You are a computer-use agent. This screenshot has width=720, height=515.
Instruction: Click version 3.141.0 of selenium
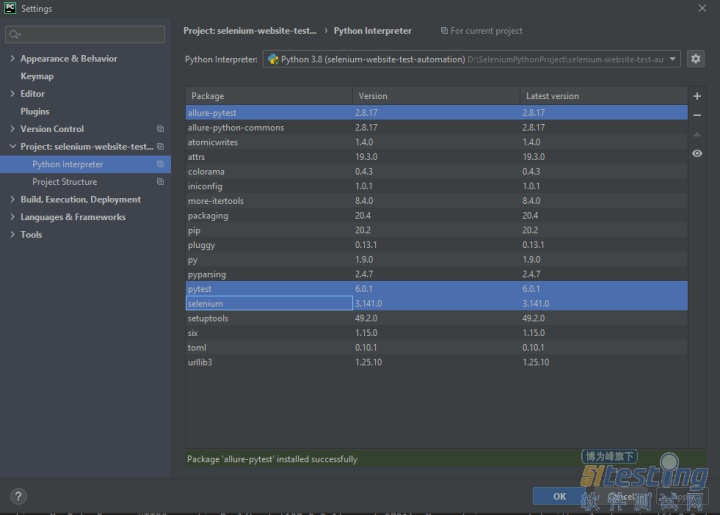click(x=368, y=303)
